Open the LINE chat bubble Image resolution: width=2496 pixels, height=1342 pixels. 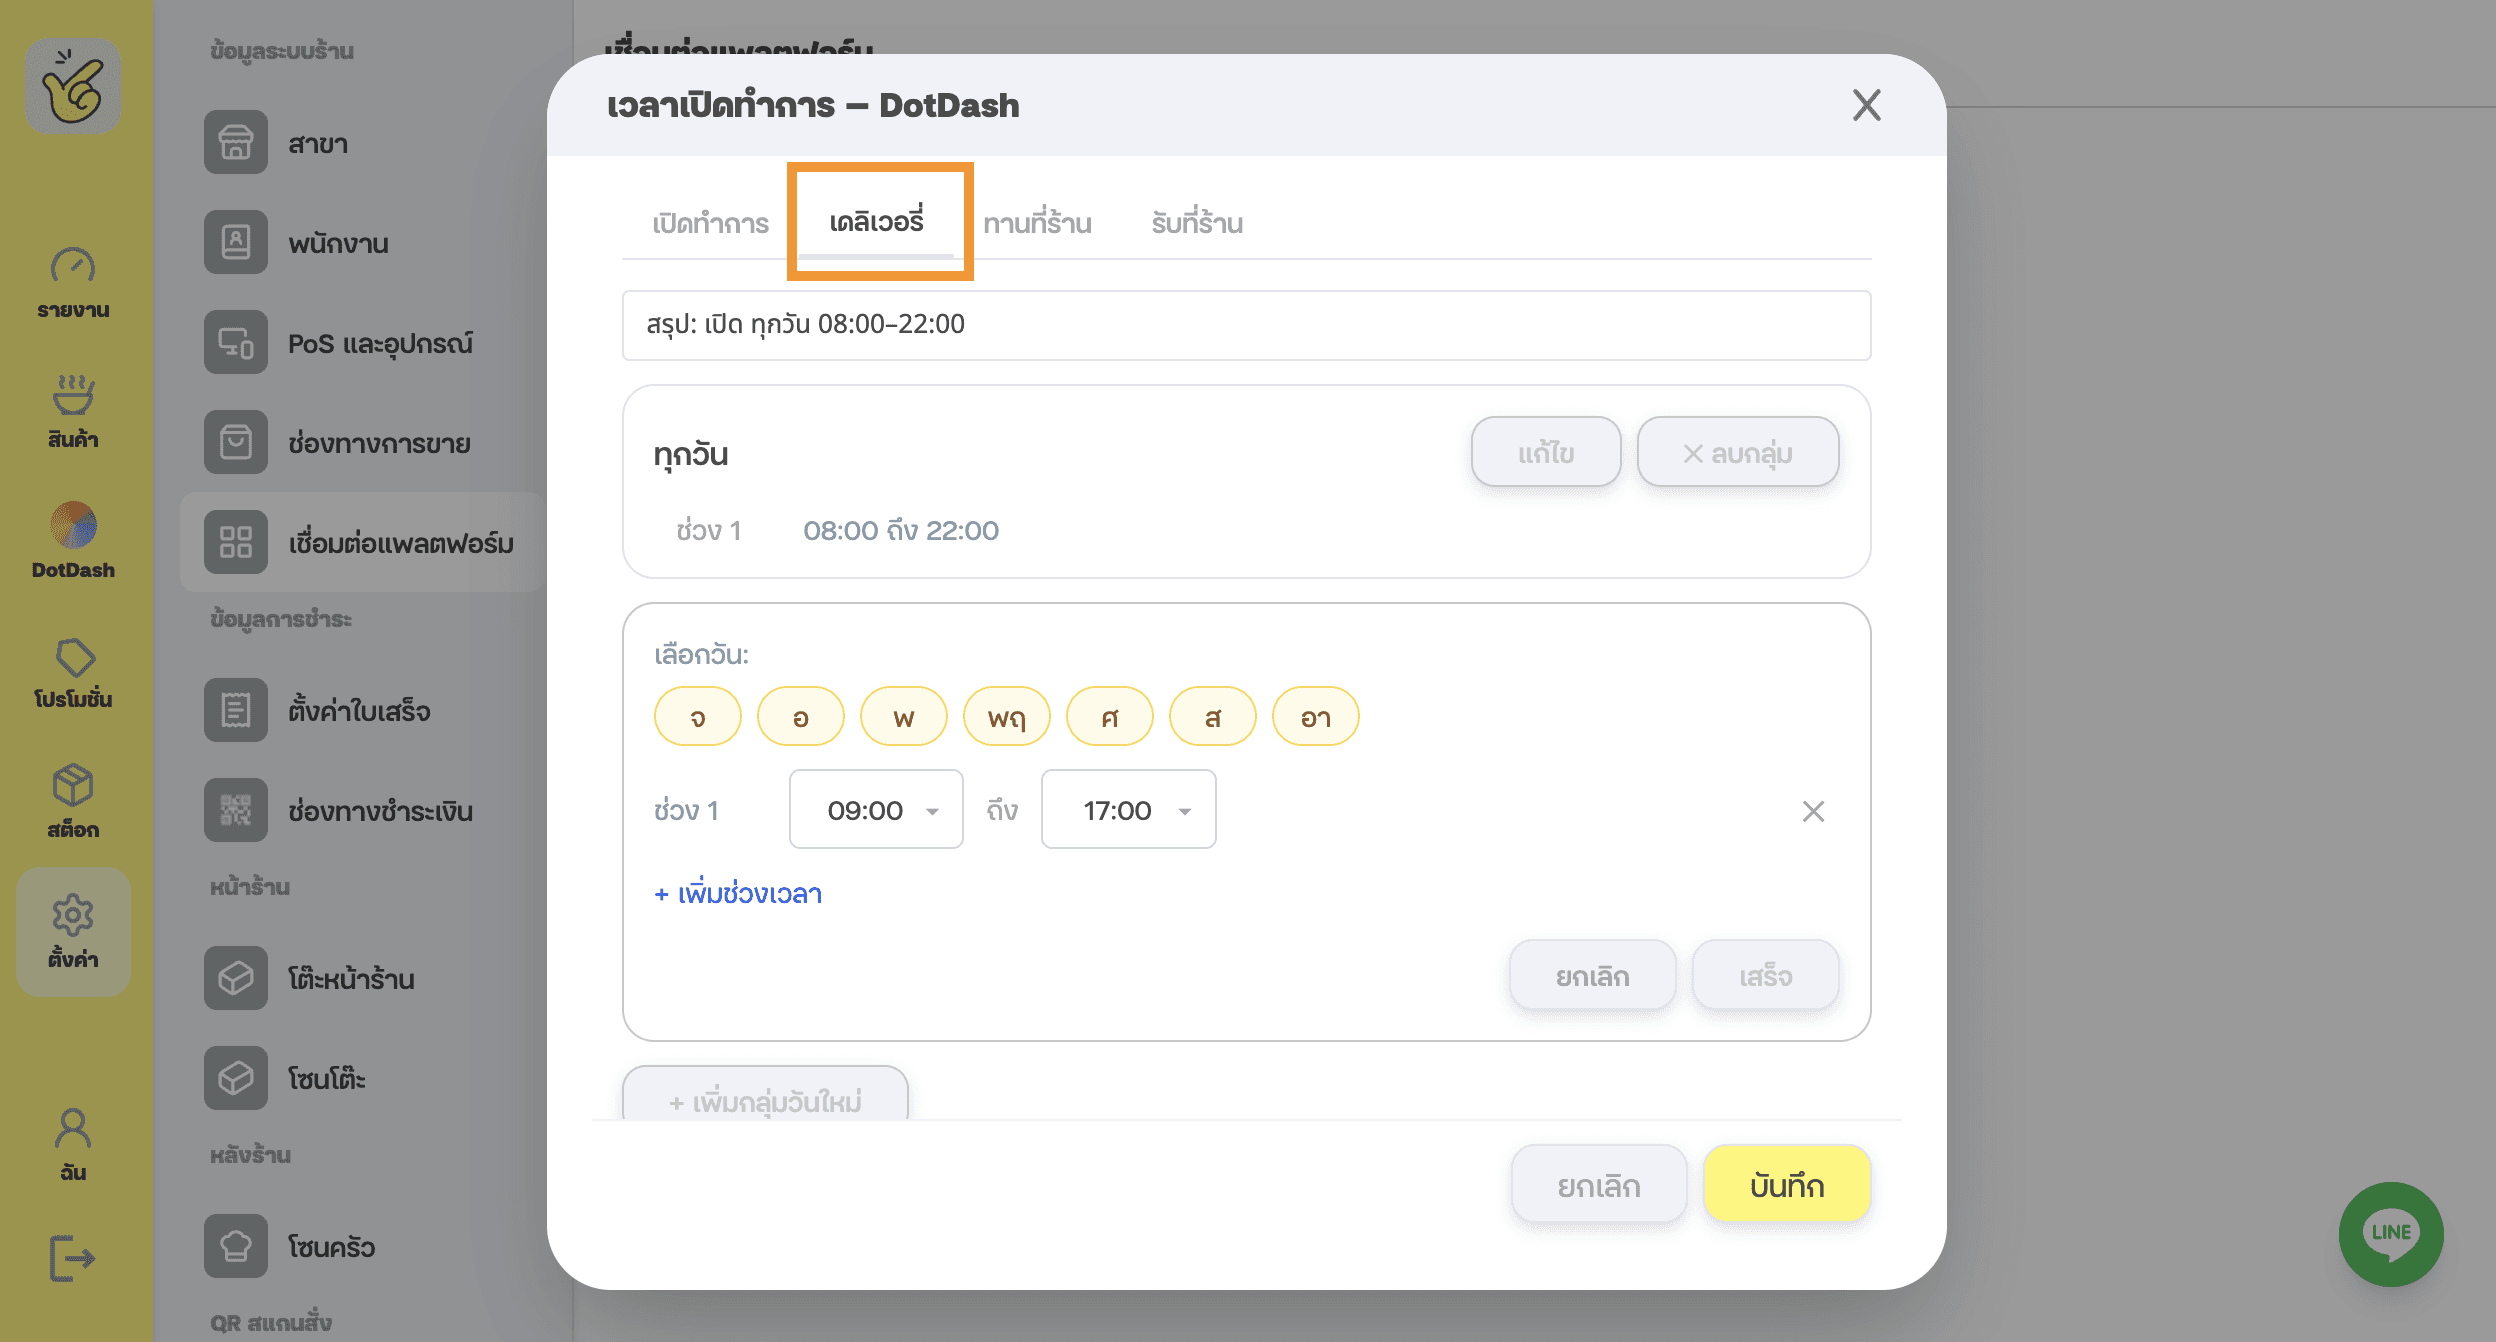[2391, 1234]
